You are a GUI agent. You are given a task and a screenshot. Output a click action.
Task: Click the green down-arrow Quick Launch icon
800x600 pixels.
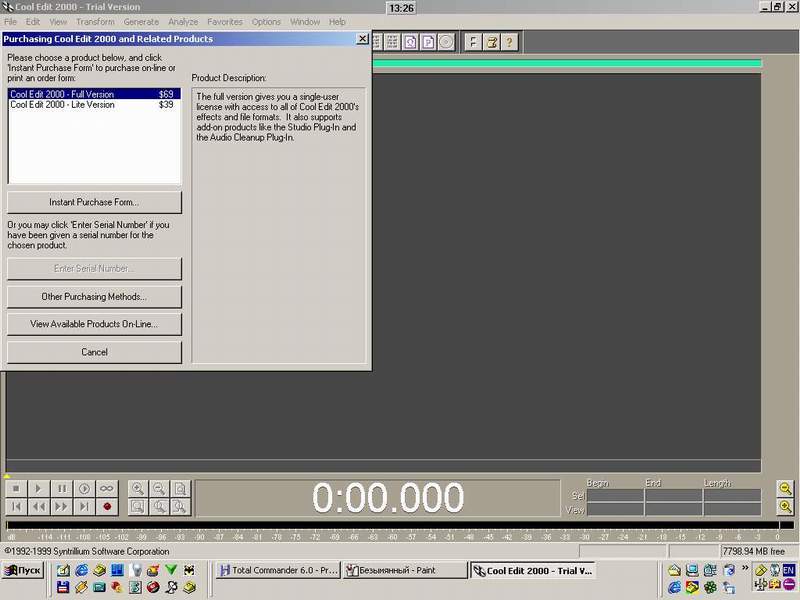point(171,570)
